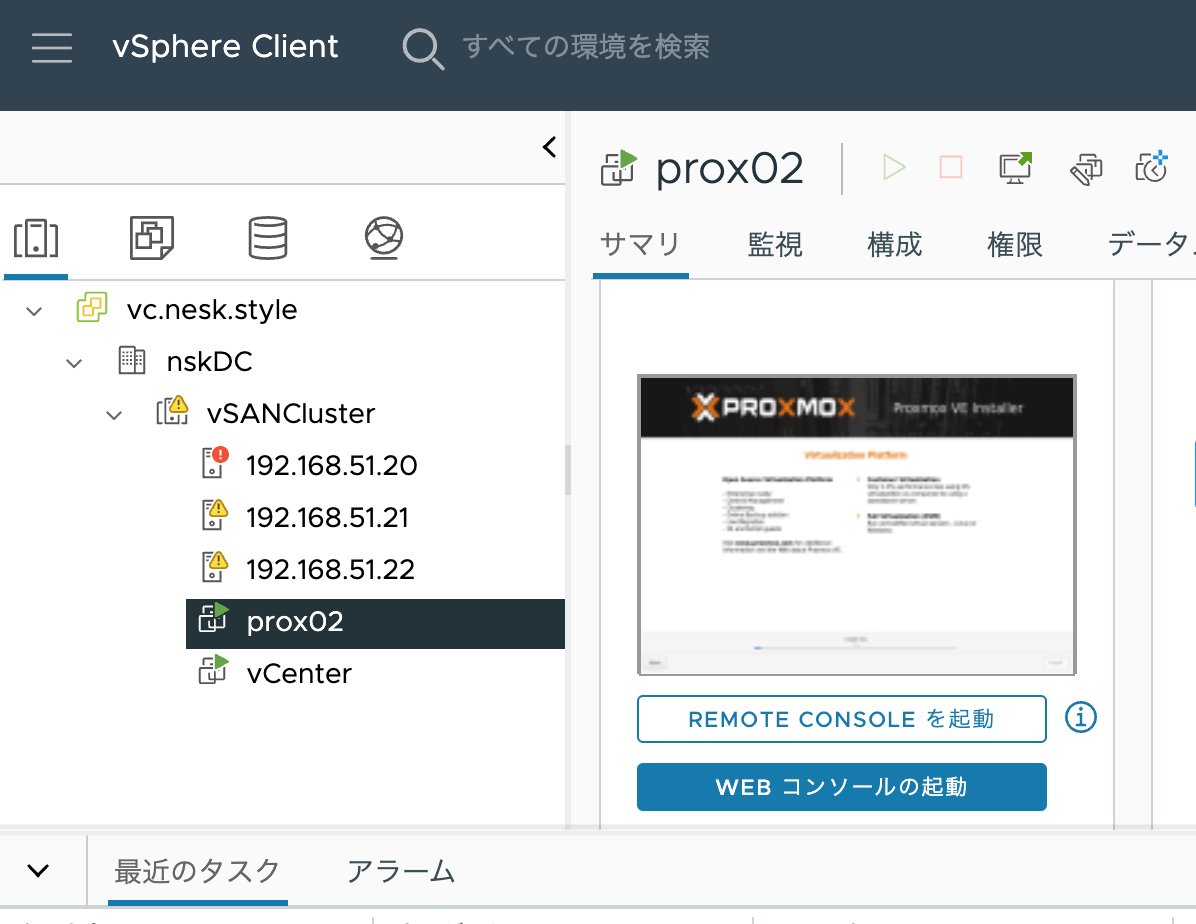Switch to Hosts and Clusters view
This screenshot has width=1196, height=924.
coord(36,238)
